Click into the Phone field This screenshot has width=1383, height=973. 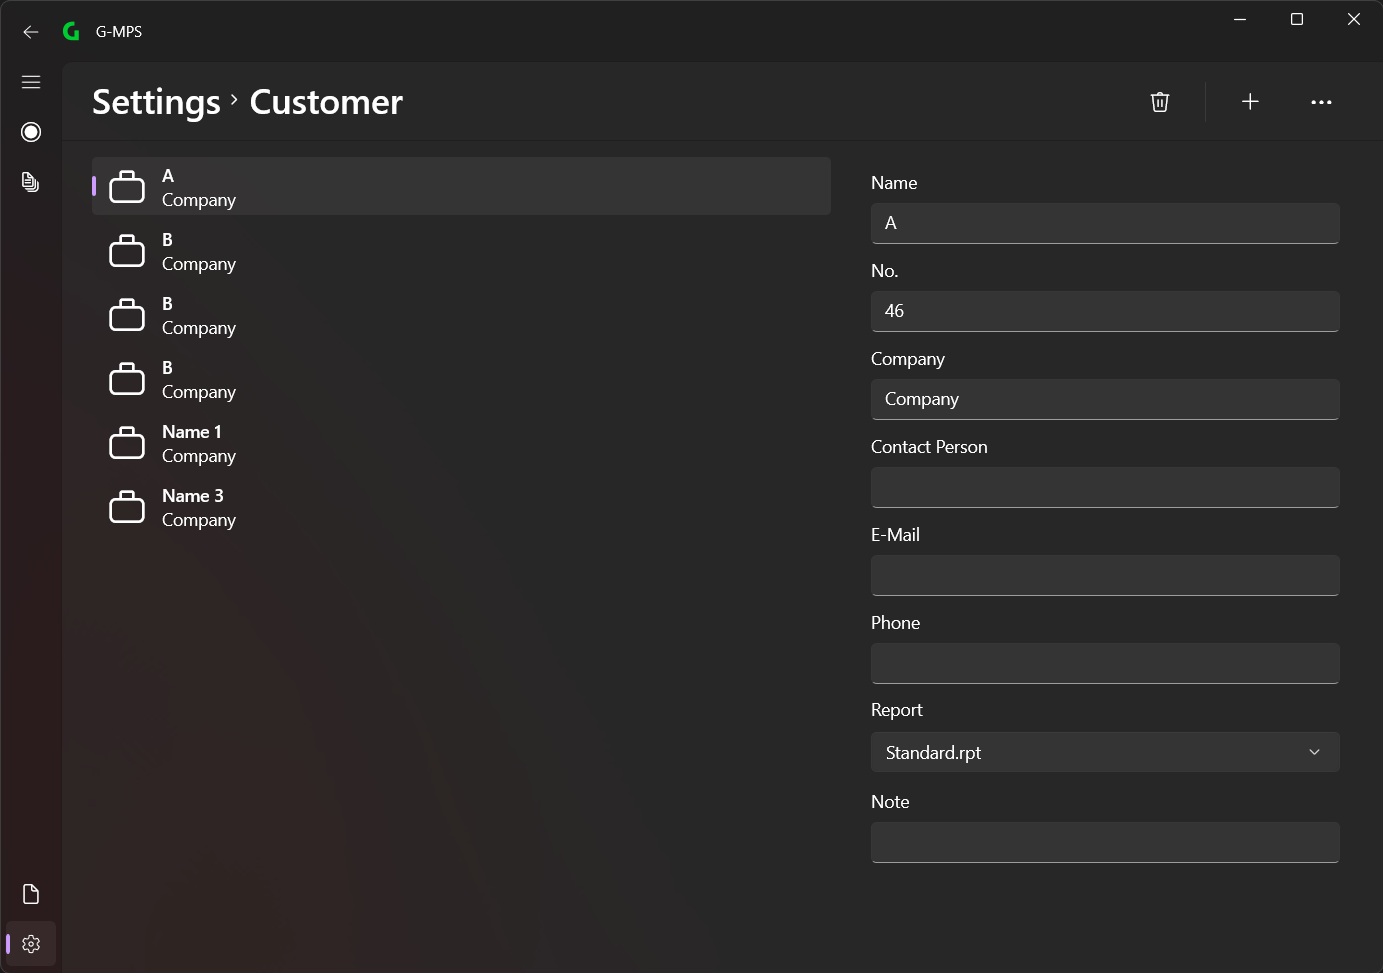point(1105,664)
